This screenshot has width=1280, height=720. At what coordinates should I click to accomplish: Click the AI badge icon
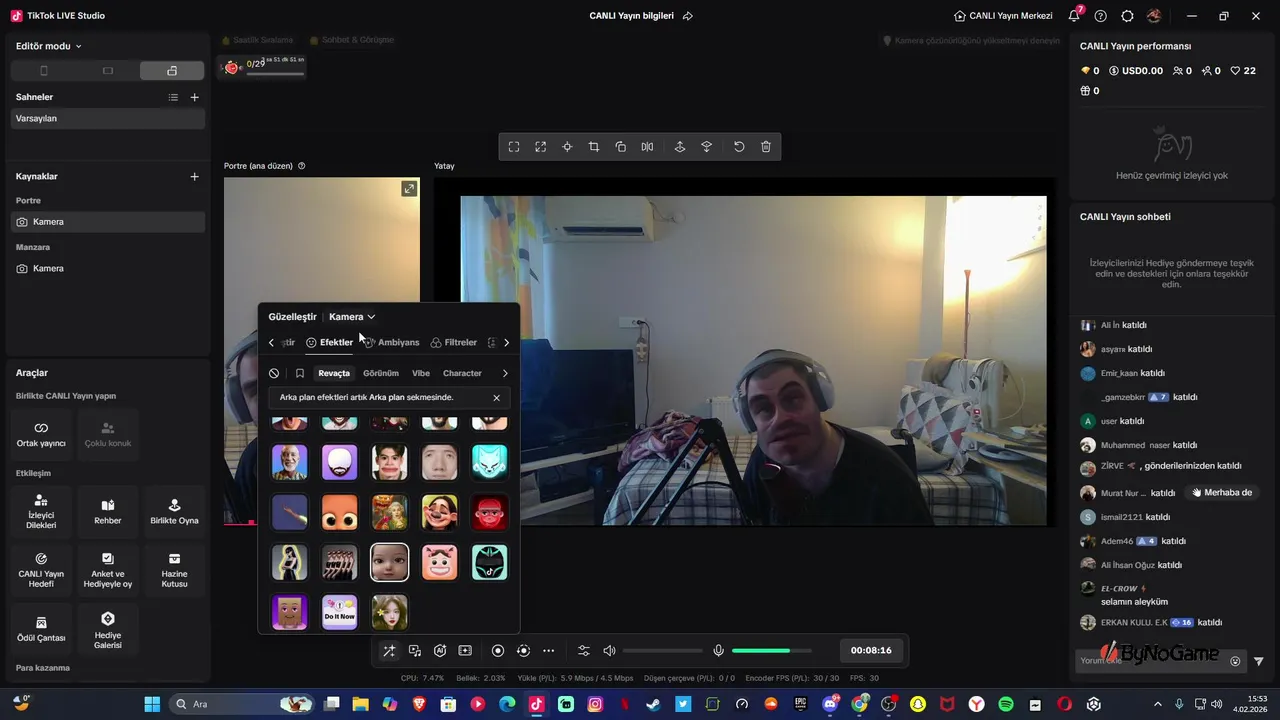(440, 650)
